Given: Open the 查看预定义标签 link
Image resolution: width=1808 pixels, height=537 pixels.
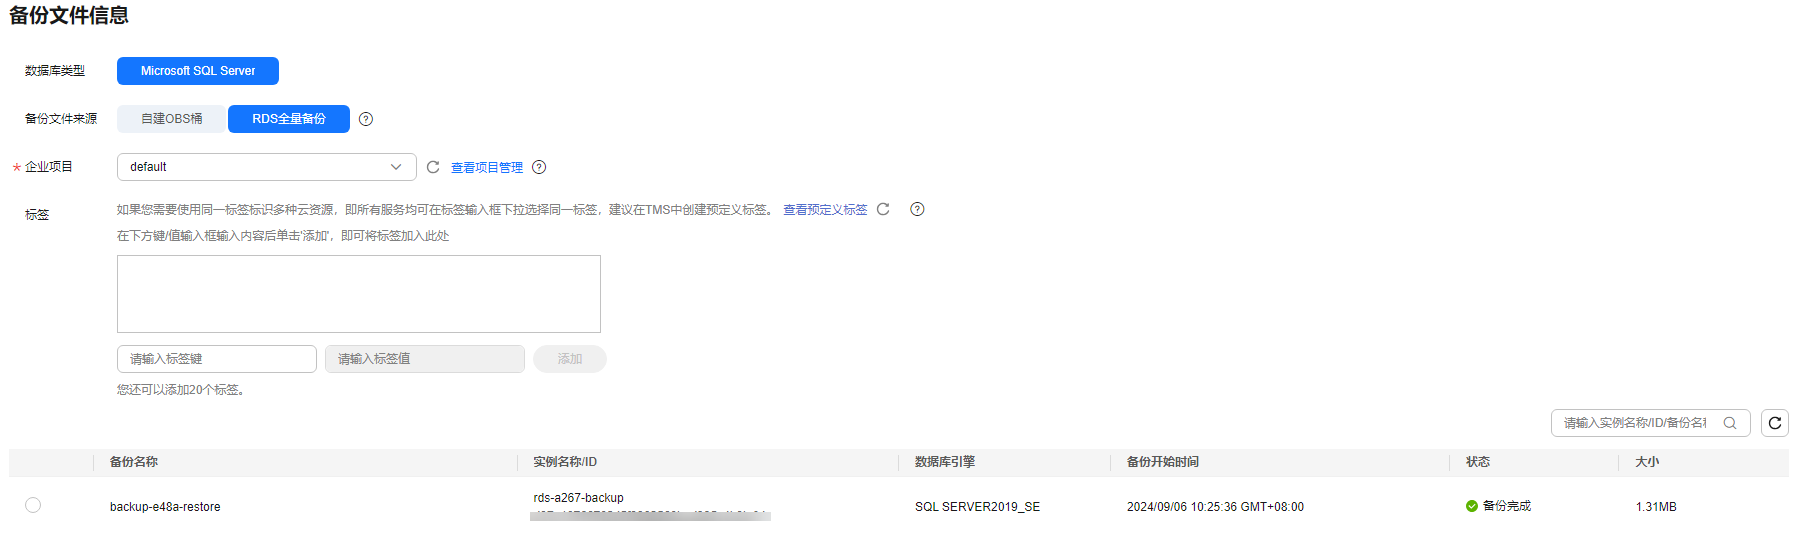Looking at the screenshot, I should [825, 210].
